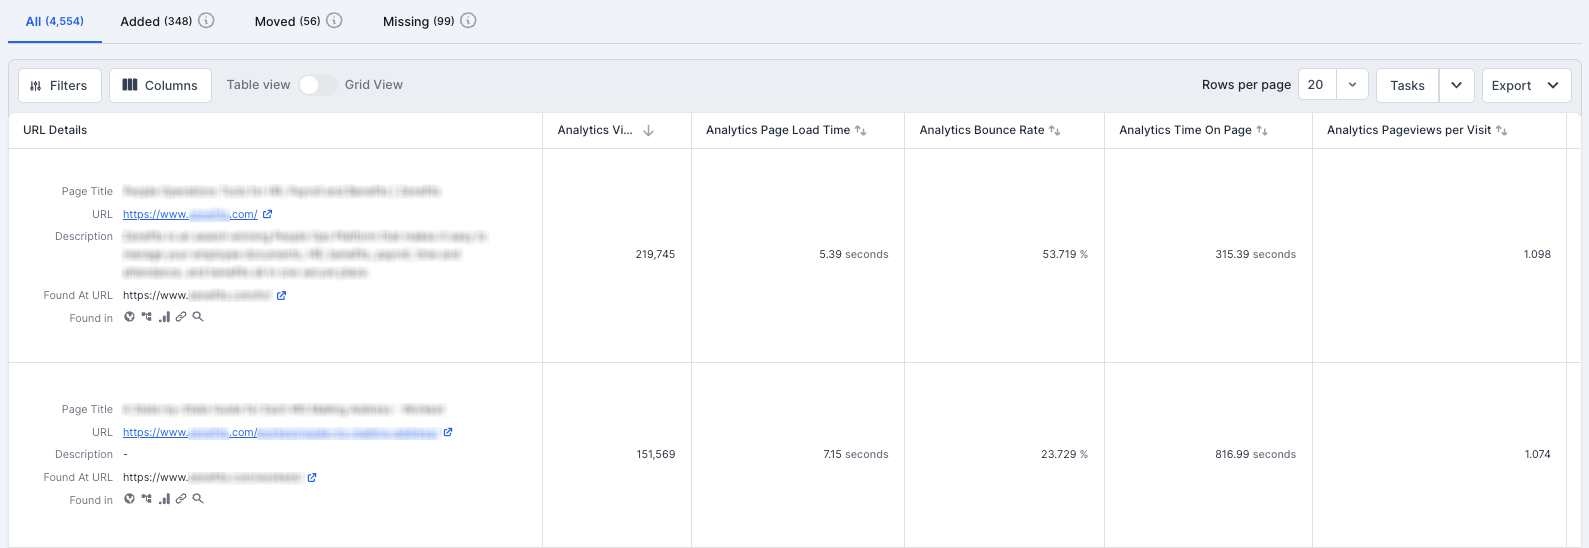Open the Filters panel
Viewport: 1589px width, 548px height.
(60, 85)
